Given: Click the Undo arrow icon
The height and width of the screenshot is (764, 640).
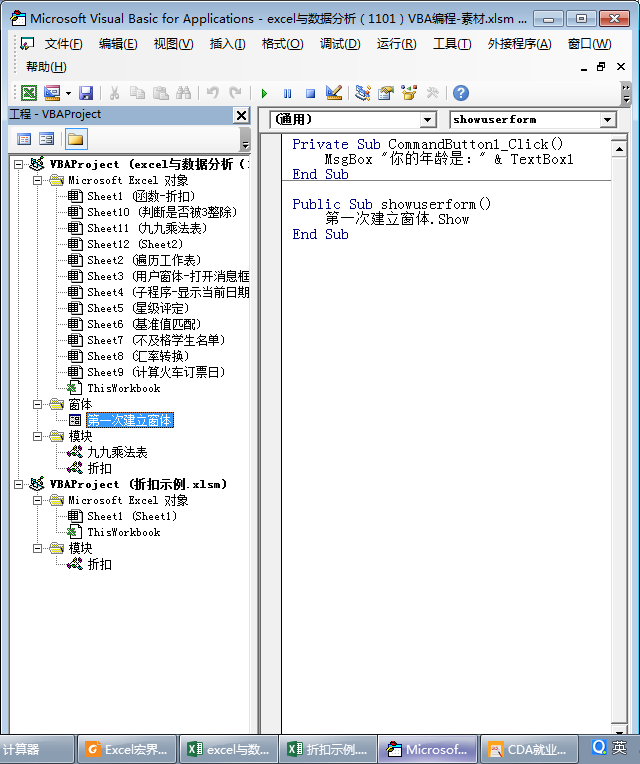Looking at the screenshot, I should [213, 93].
